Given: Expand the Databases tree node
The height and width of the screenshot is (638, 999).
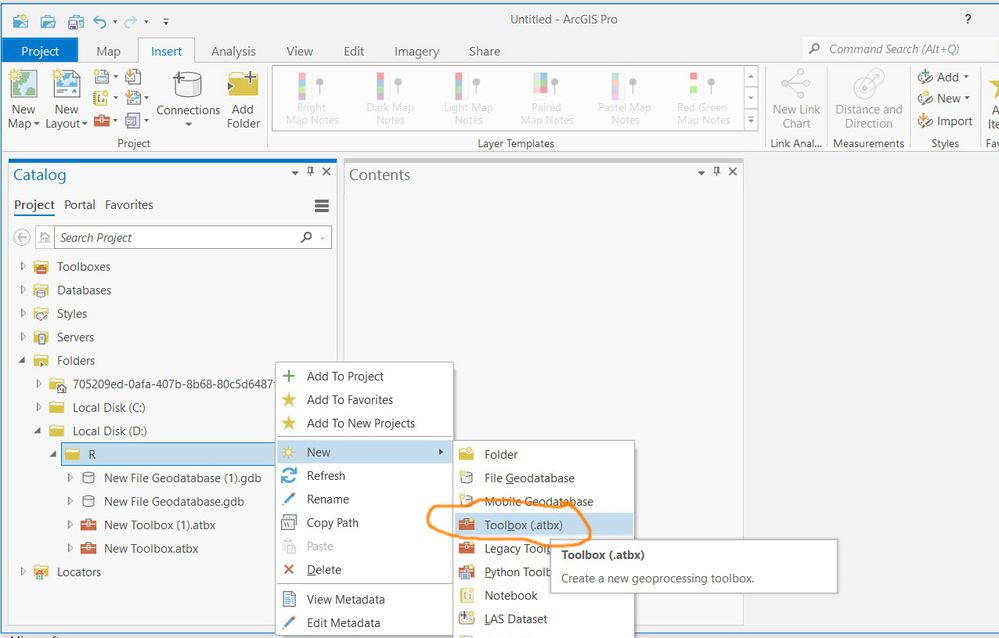Looking at the screenshot, I should click(x=23, y=289).
